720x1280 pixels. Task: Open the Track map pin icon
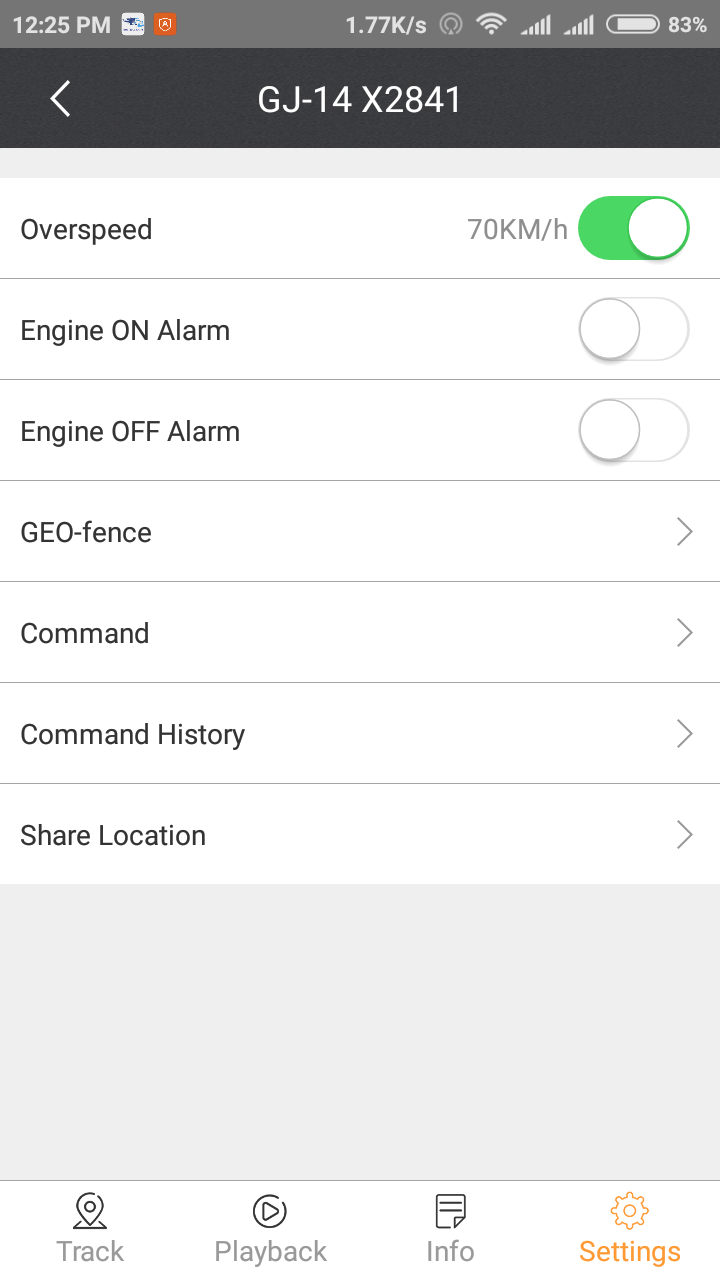[x=90, y=1211]
